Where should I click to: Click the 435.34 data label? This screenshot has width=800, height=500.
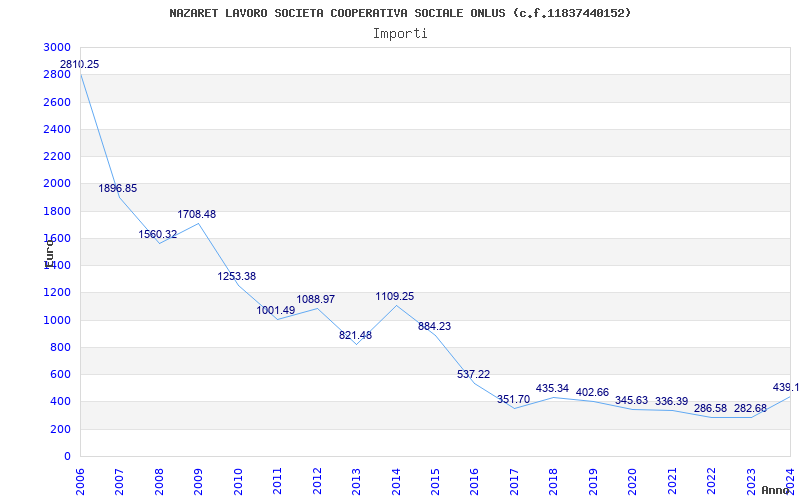tap(553, 388)
